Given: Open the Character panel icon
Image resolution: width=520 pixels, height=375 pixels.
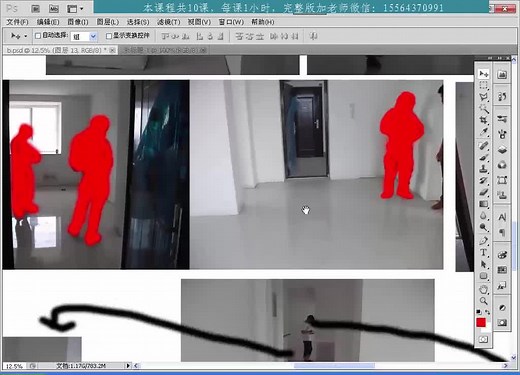Looking at the screenshot, I should (x=502, y=217).
